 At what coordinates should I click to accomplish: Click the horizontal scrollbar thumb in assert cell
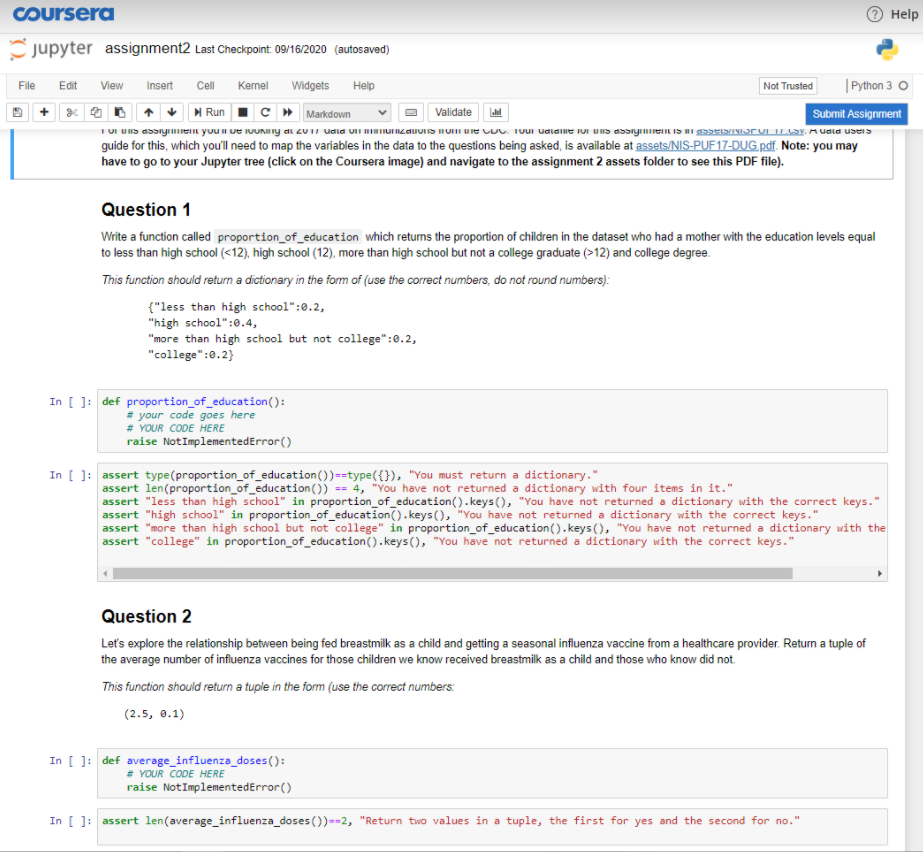point(453,573)
